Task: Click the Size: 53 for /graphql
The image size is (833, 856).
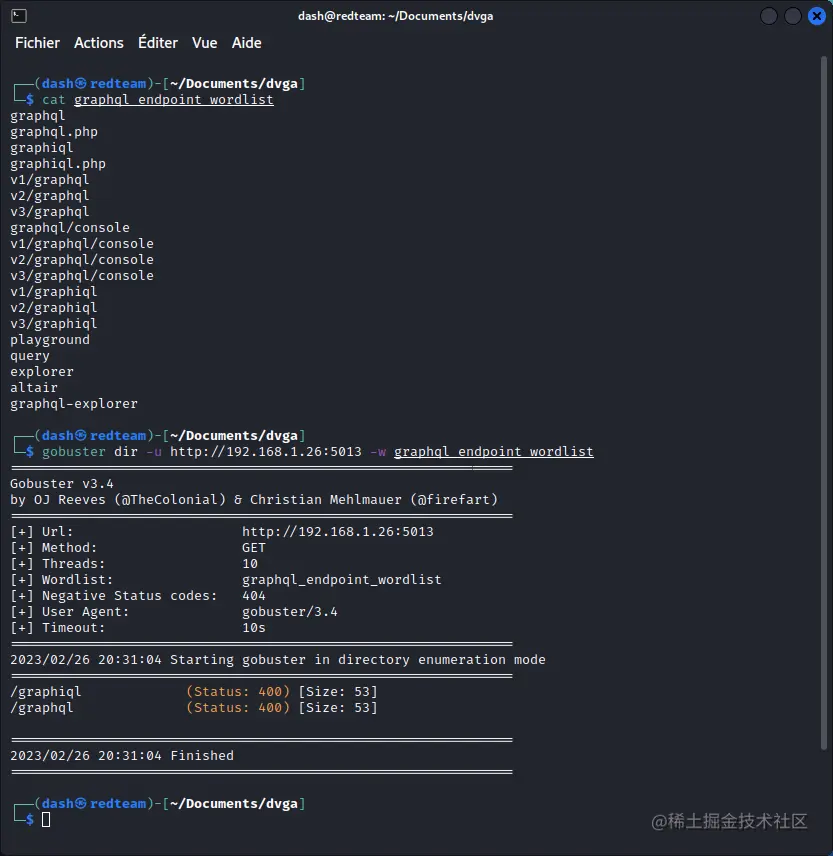Action: 338,708
